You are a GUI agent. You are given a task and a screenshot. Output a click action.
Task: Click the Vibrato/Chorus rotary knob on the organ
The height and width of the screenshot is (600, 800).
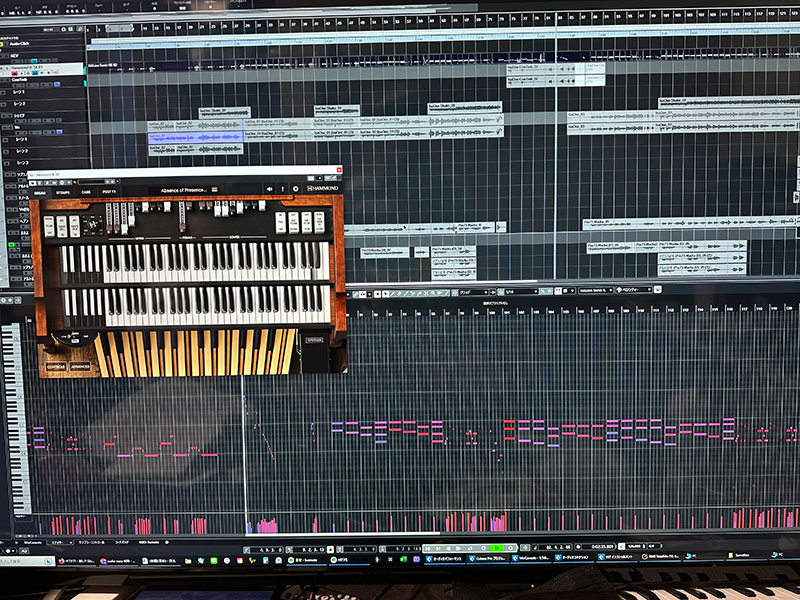pyautogui.click(x=93, y=225)
